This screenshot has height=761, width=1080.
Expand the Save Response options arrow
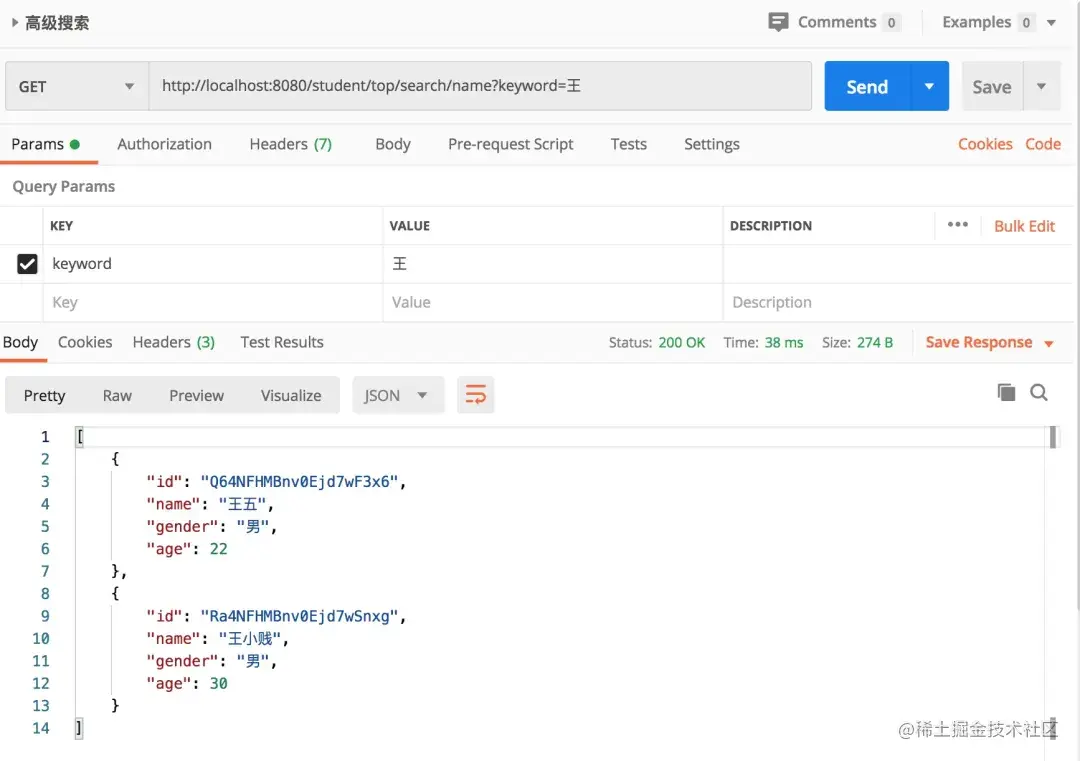1049,342
